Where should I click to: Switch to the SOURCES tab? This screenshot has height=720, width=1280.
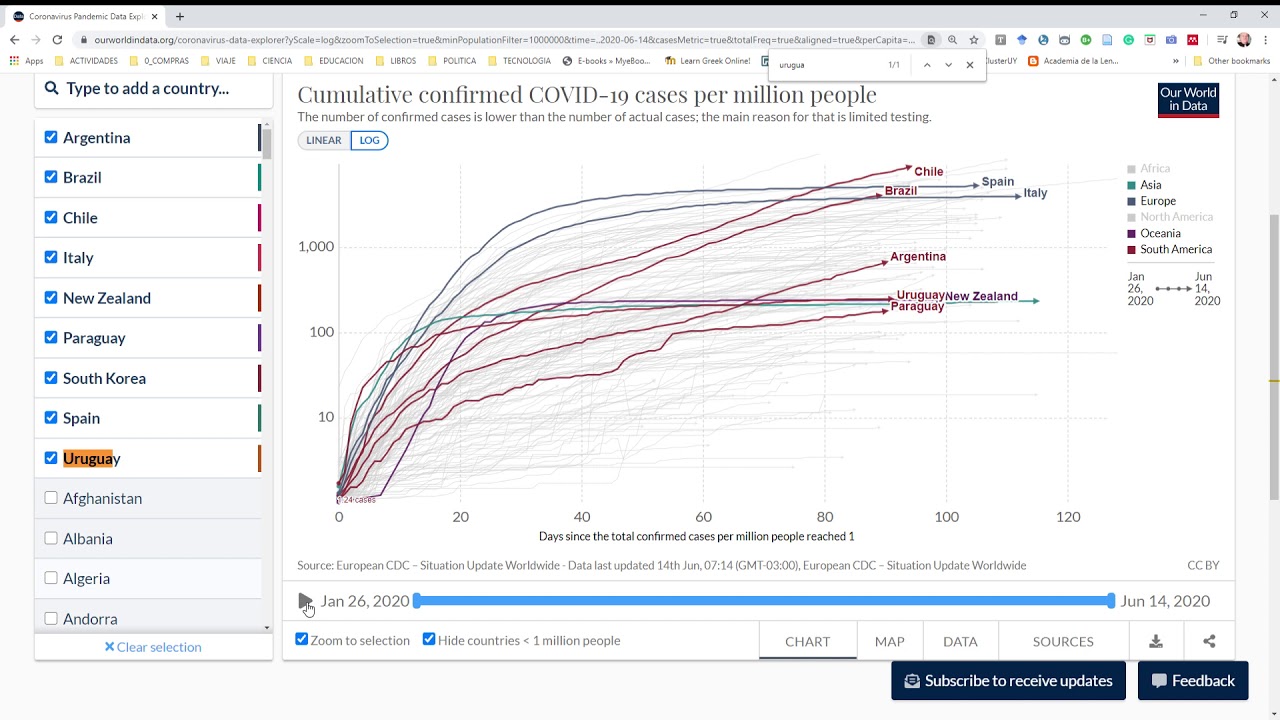[x=1063, y=641]
